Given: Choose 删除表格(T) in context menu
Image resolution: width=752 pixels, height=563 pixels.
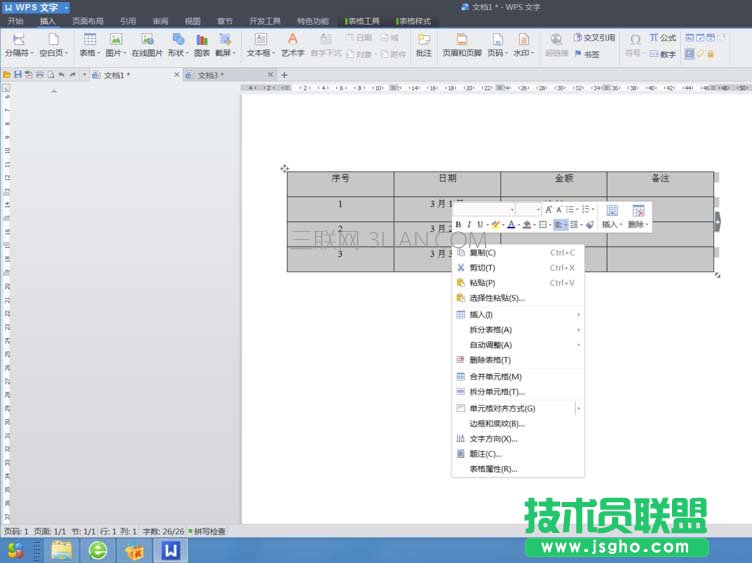Looking at the screenshot, I should [x=518, y=360].
